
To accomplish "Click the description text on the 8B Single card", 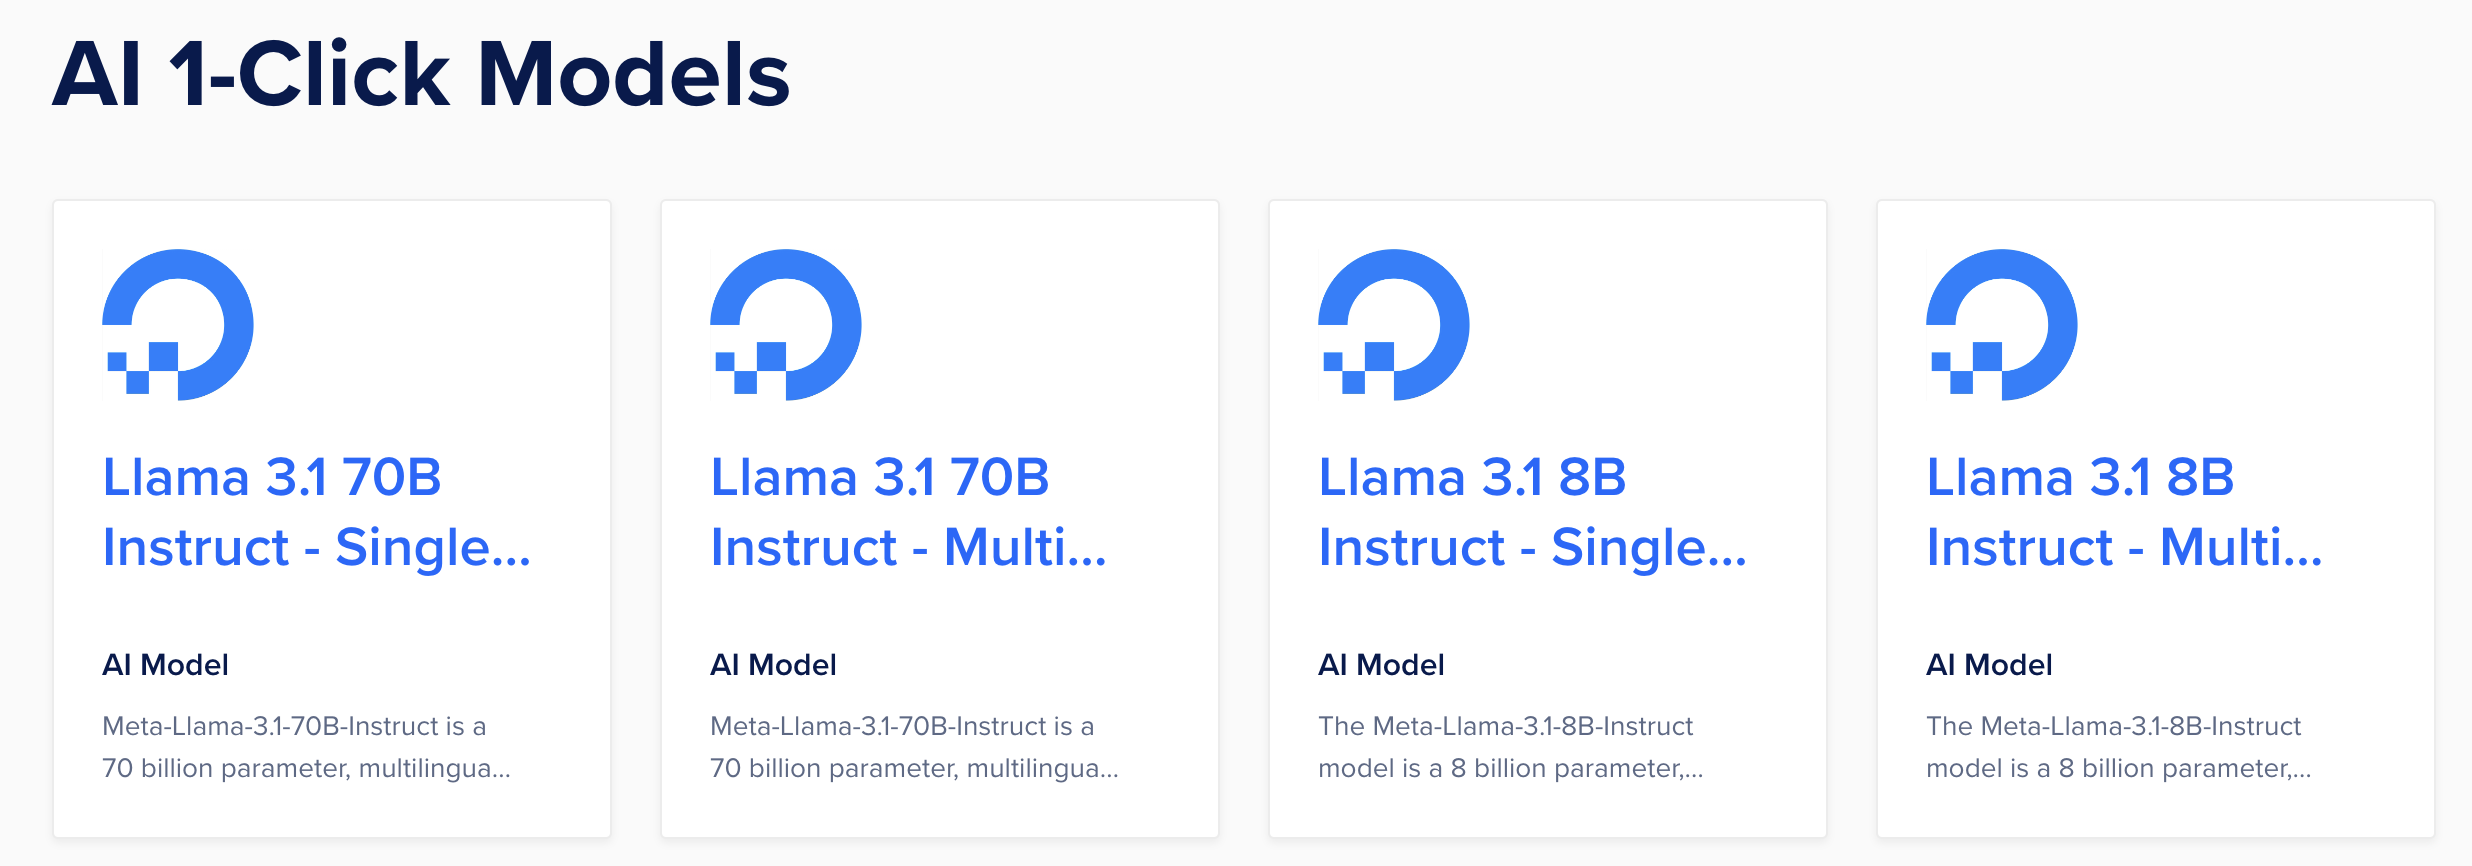I will tap(1510, 747).
